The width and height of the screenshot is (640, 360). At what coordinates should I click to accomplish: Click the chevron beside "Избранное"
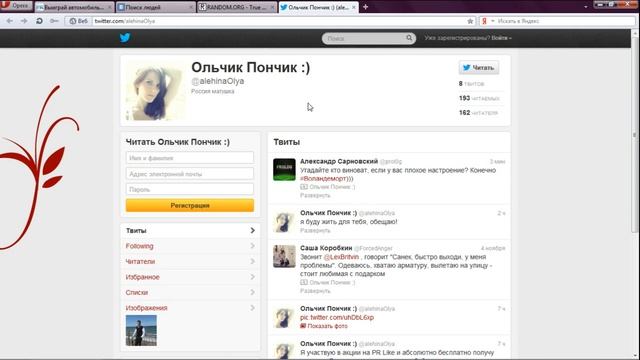point(252,277)
